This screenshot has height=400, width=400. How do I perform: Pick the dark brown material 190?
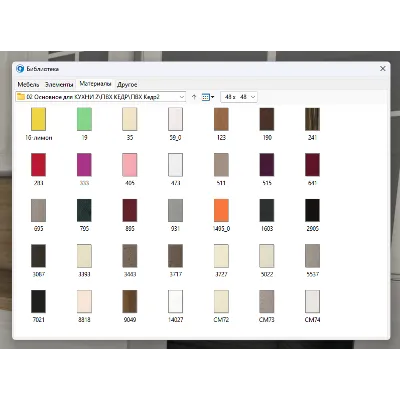(x=267, y=119)
